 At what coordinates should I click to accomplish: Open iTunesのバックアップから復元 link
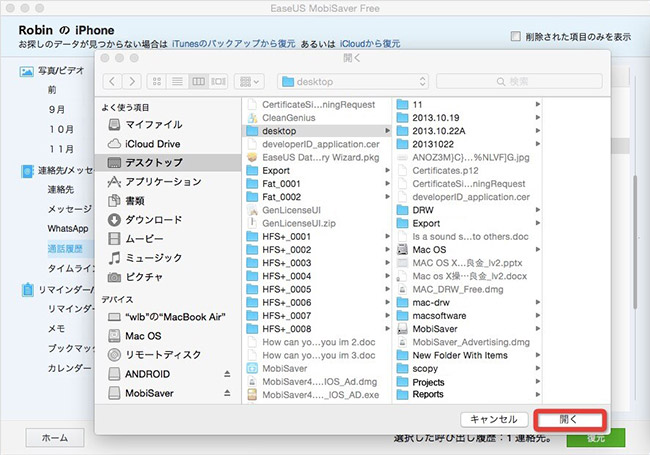coord(233,44)
